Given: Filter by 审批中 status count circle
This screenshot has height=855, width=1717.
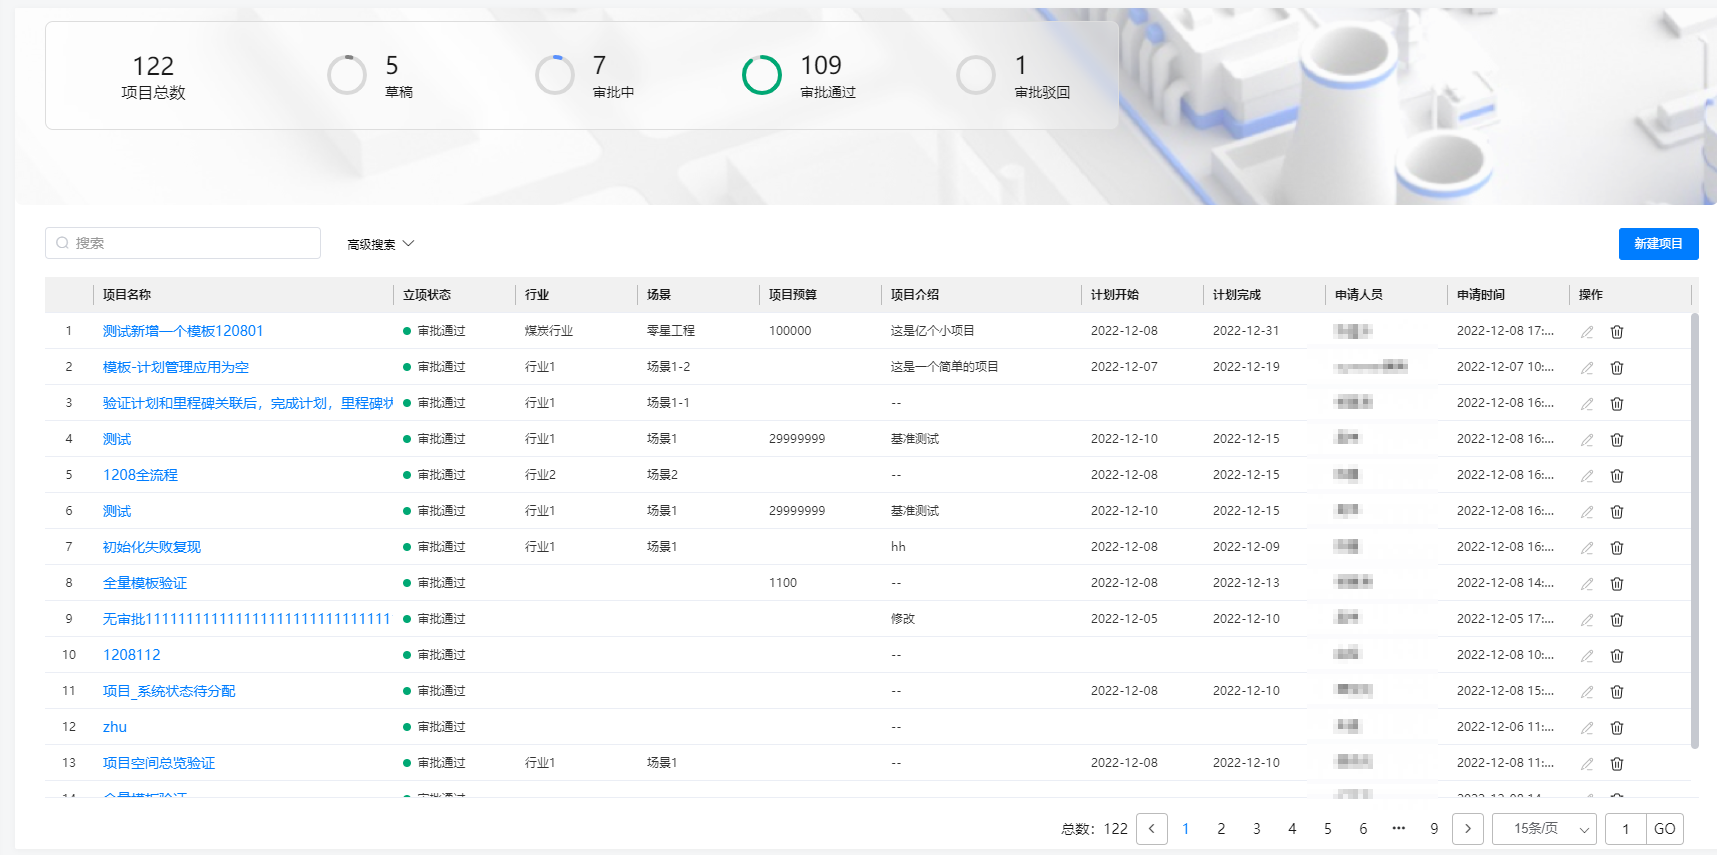Looking at the screenshot, I should (555, 75).
